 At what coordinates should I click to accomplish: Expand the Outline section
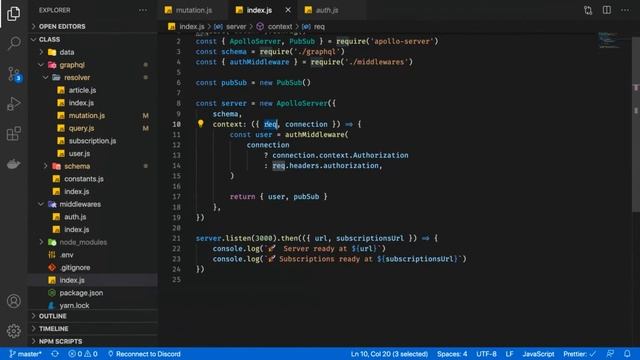pyautogui.click(x=93, y=316)
